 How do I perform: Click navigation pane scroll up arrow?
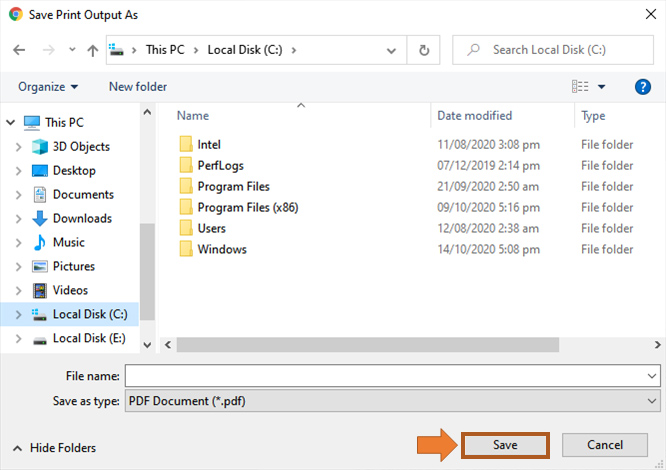coord(147,112)
